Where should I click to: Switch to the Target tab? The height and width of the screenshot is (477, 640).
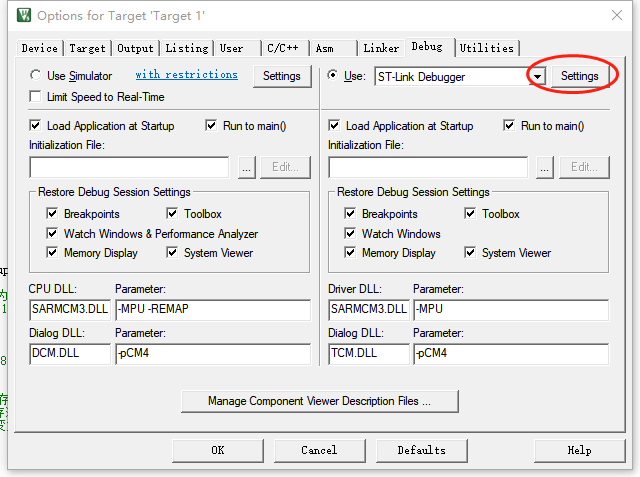click(87, 48)
